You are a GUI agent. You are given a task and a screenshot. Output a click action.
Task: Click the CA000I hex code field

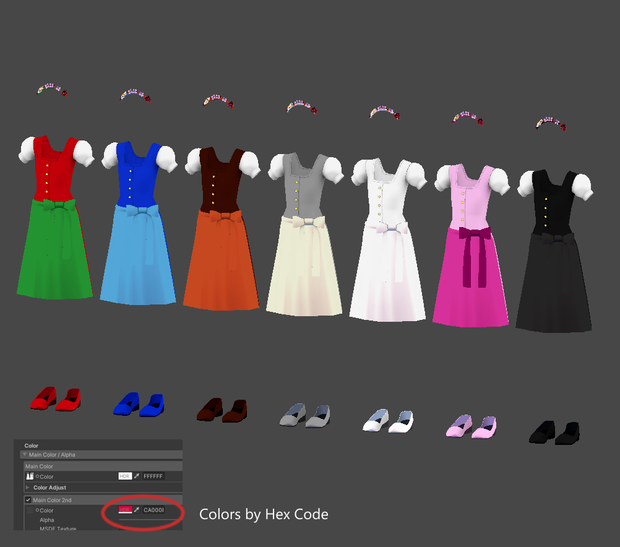154,510
